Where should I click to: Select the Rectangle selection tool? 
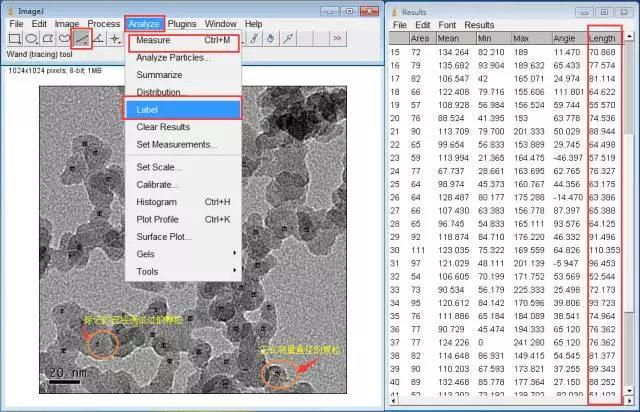(15, 39)
